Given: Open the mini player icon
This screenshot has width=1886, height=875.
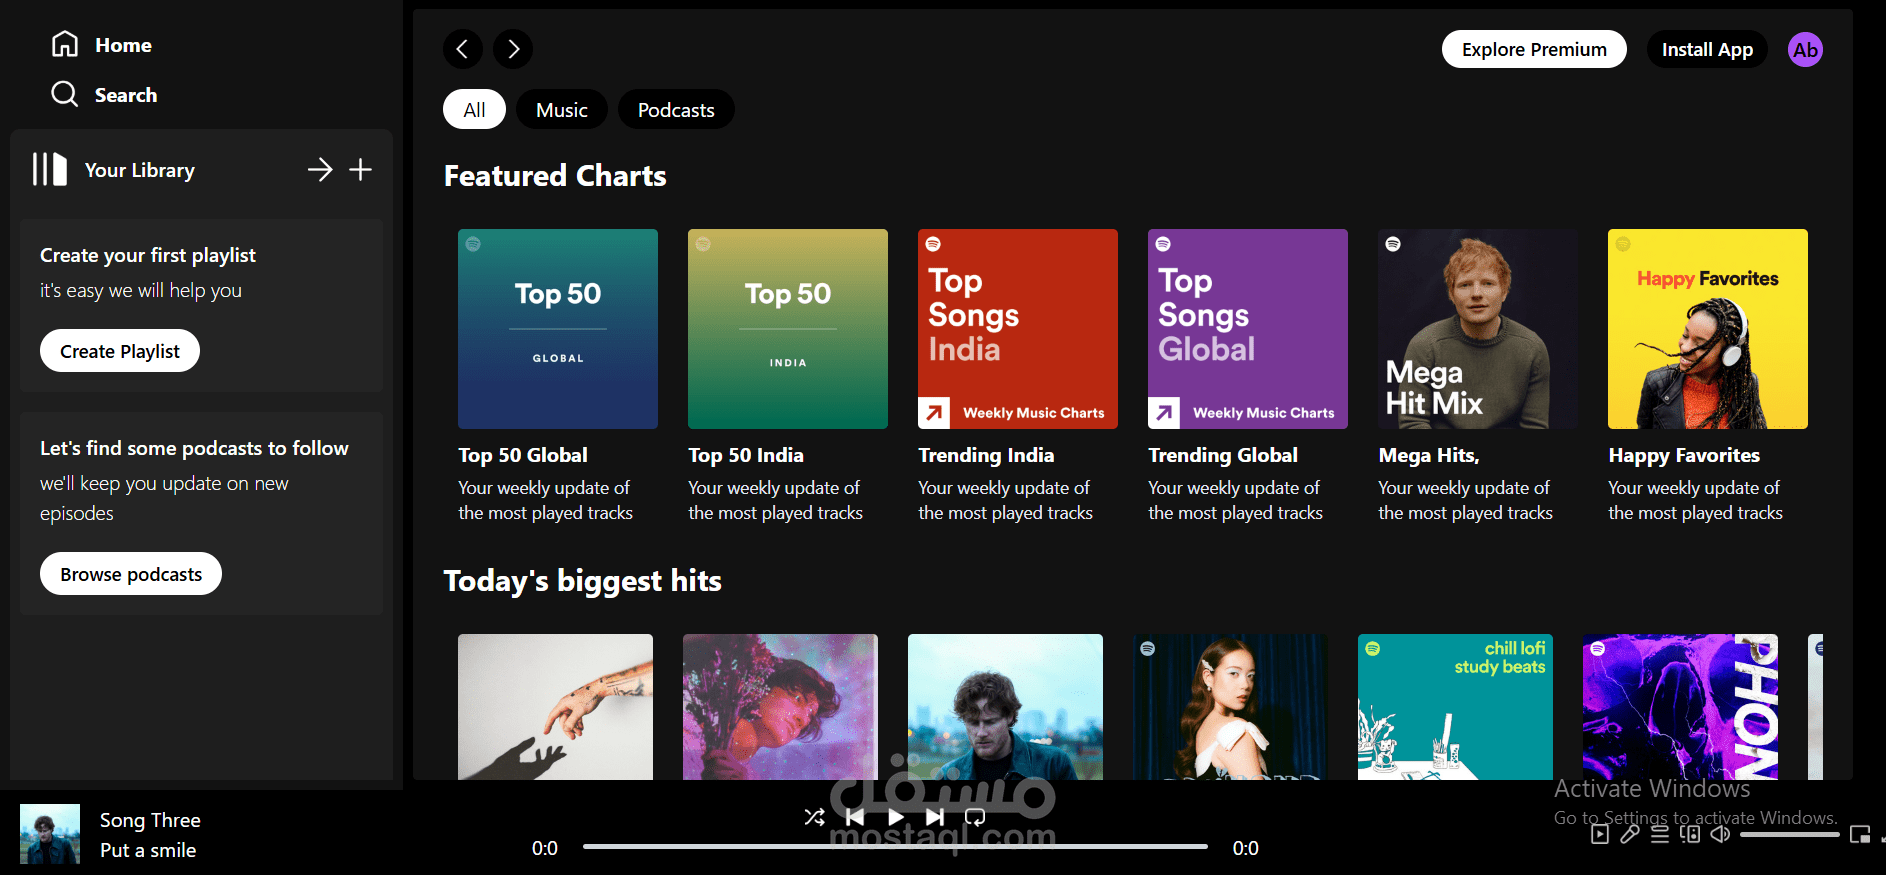Looking at the screenshot, I should click(x=1860, y=834).
